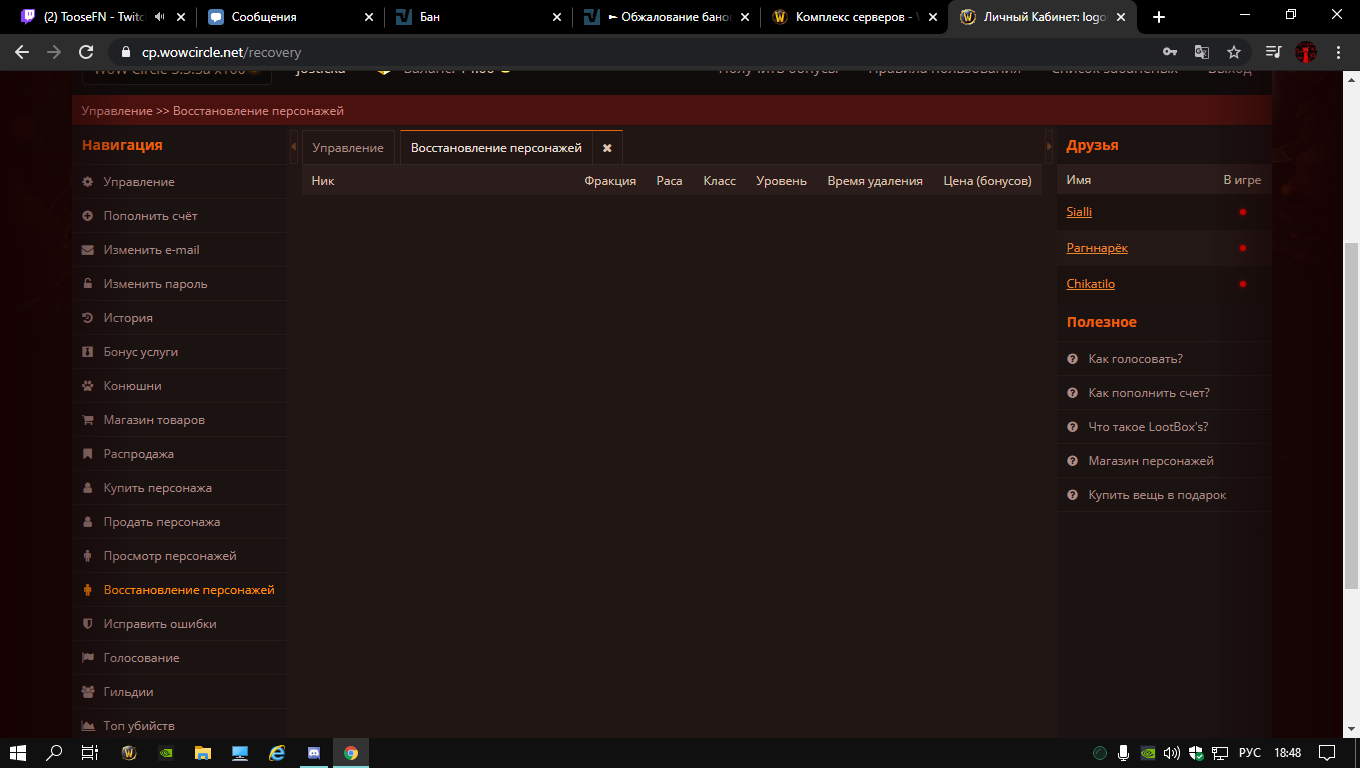
Task: Mute the Twitch tab audio speaker icon
Action: [159, 17]
